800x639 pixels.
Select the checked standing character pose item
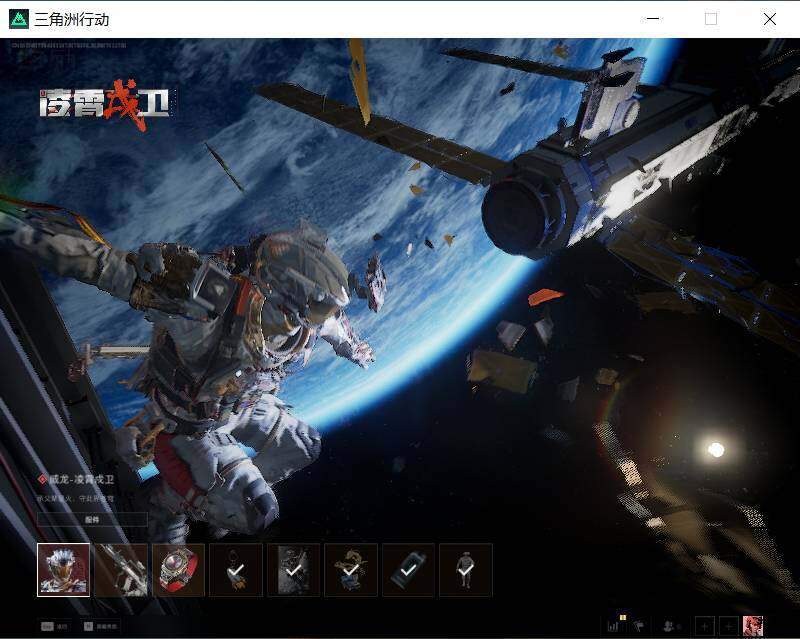(x=466, y=570)
